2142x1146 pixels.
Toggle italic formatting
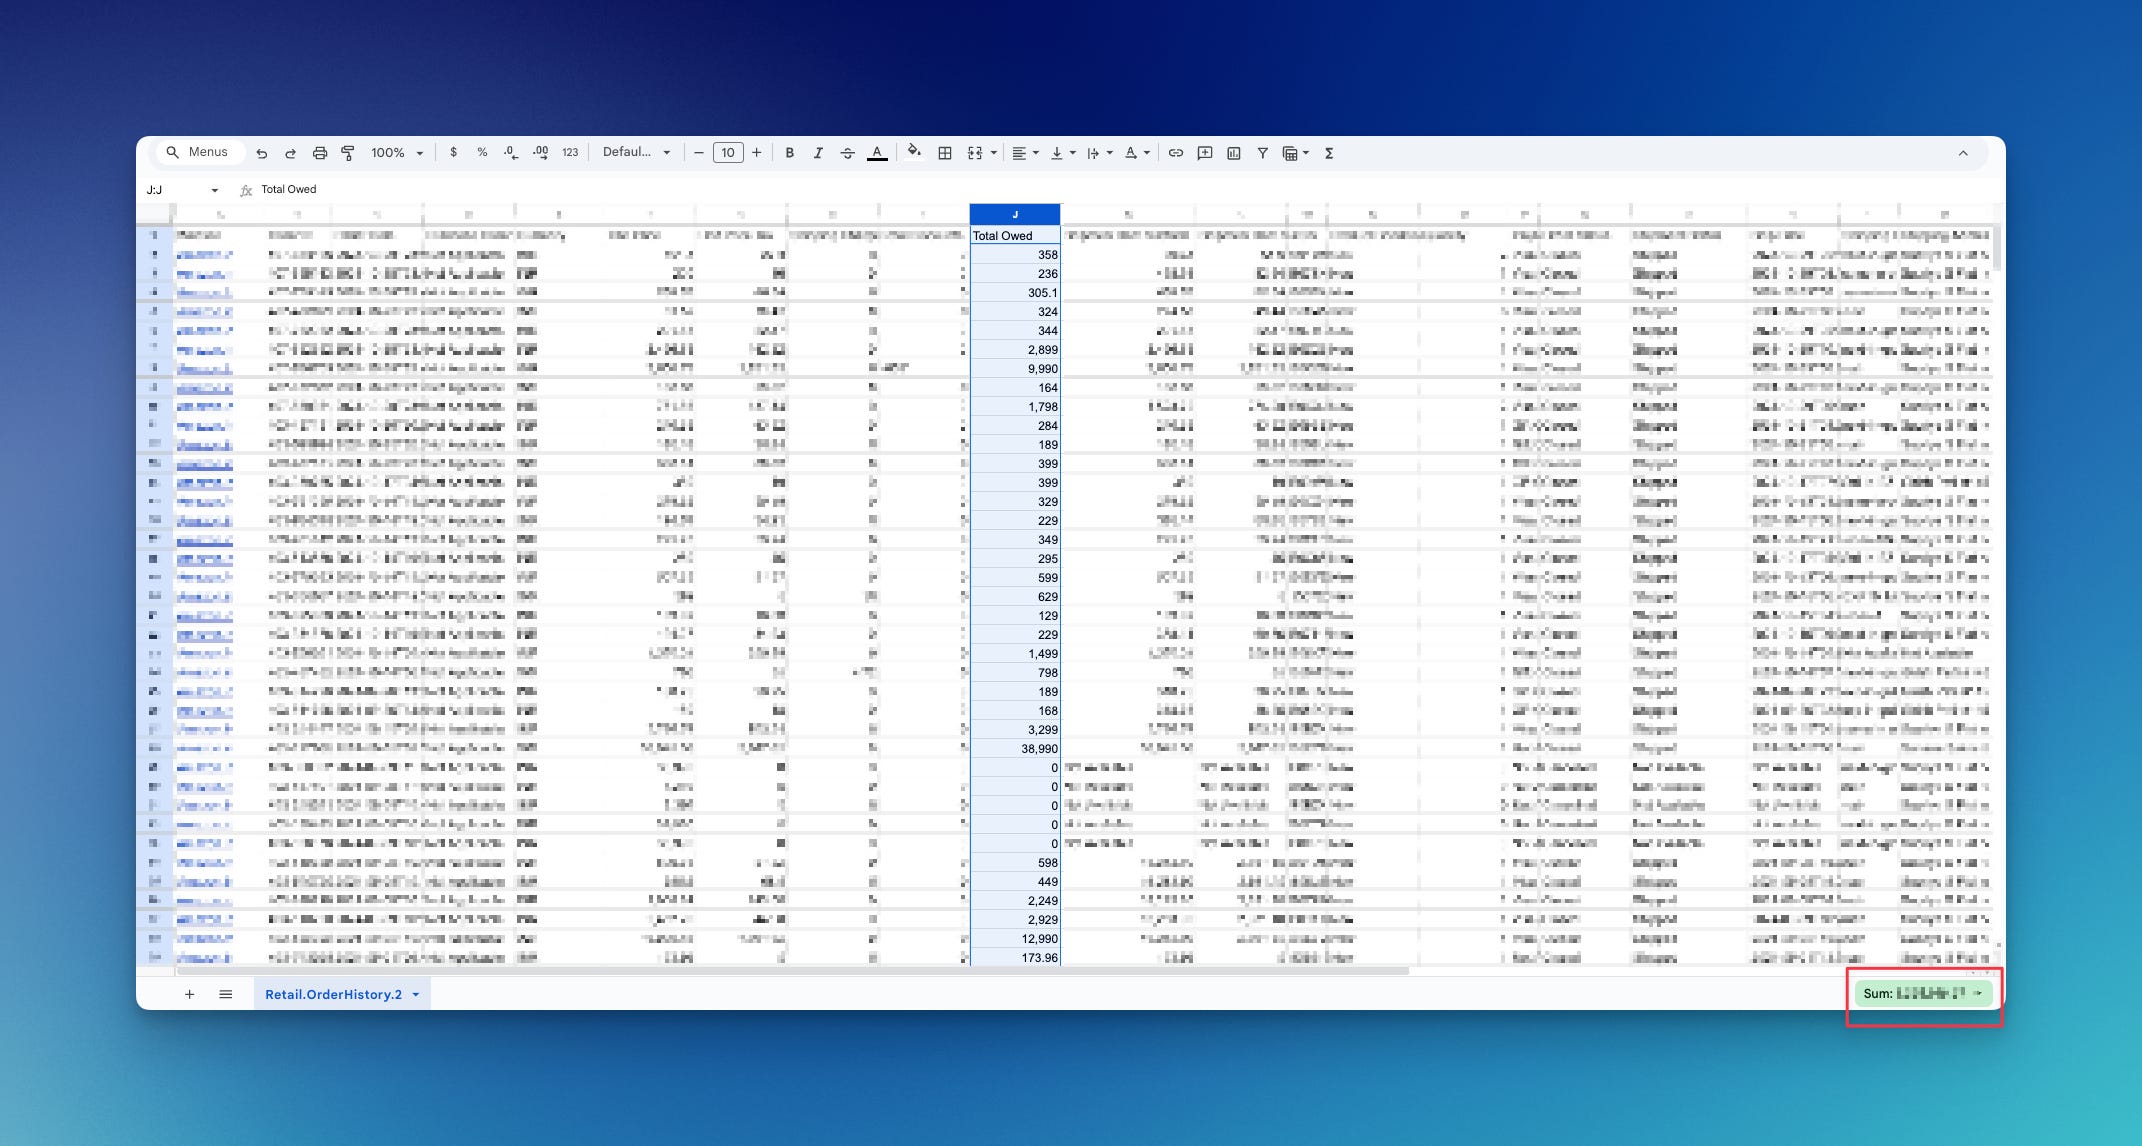coord(818,153)
